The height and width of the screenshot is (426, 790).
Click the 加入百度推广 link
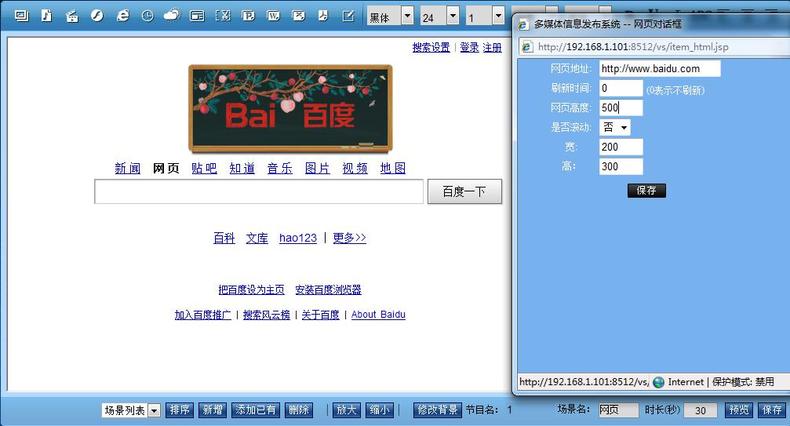click(x=203, y=315)
